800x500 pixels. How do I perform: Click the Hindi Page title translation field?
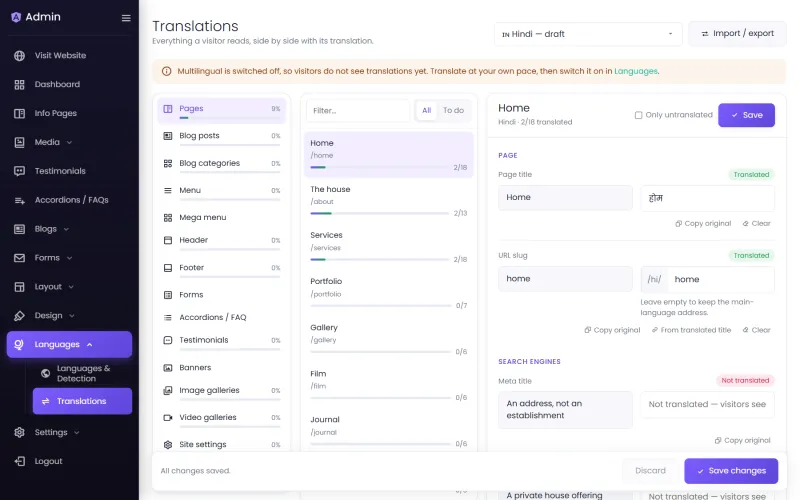(x=707, y=198)
